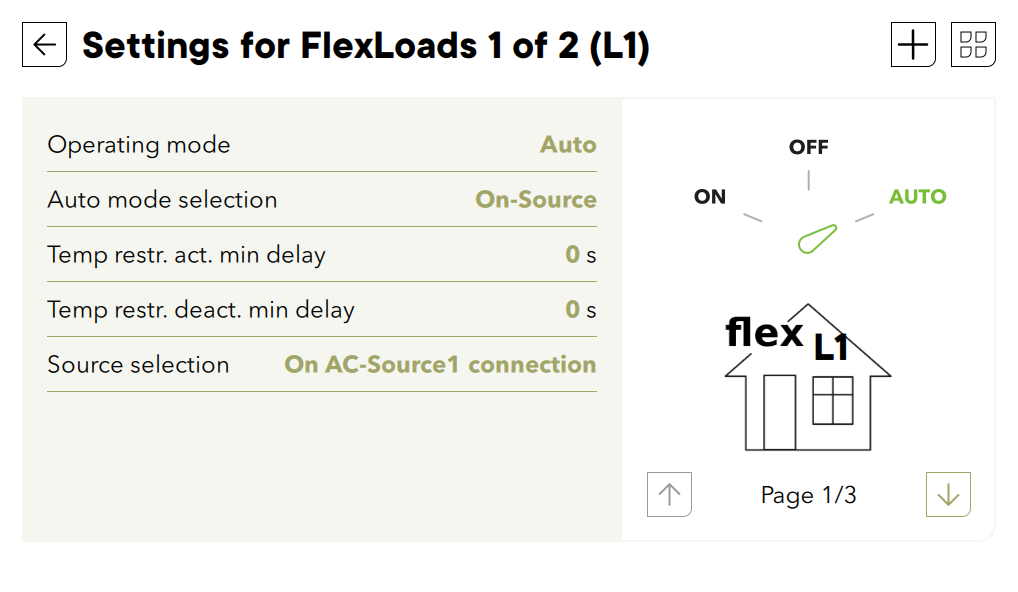Open On AC-Source1 connection selection
Image resolution: width=1018 pixels, height=592 pixels.
(x=440, y=365)
